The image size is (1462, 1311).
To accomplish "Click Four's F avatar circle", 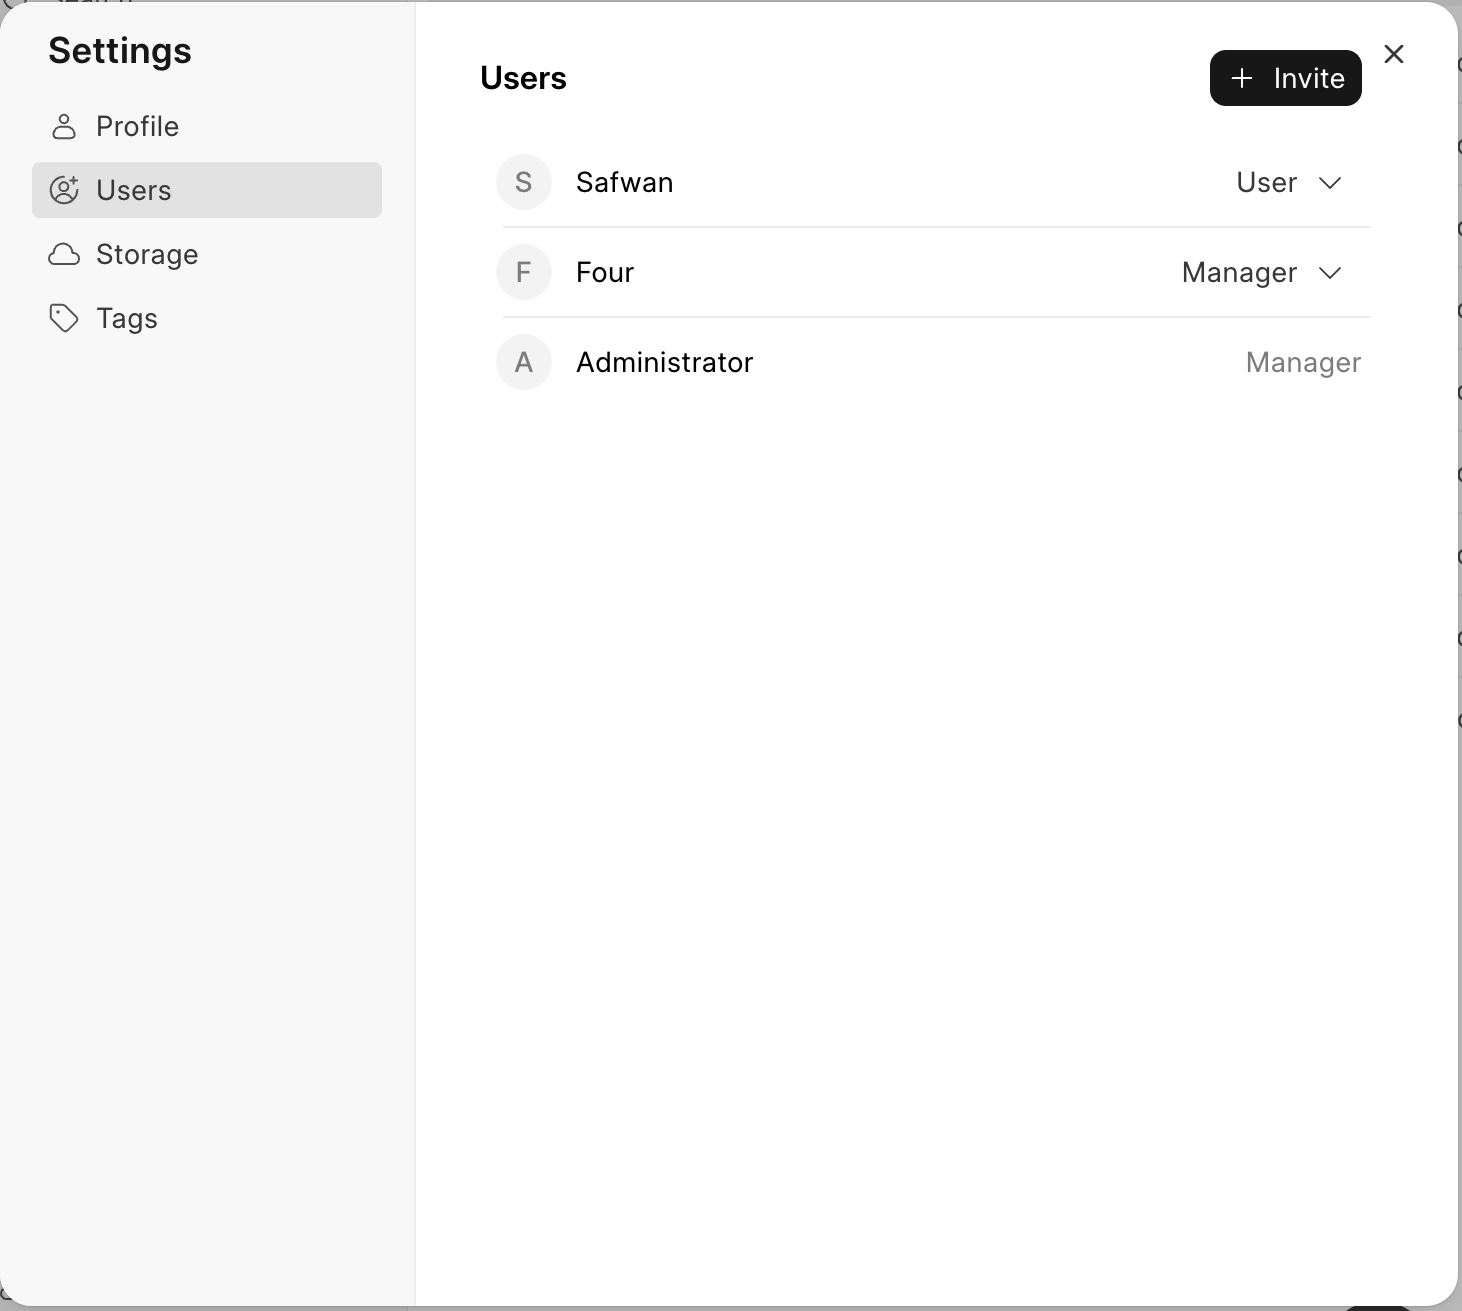I will point(524,272).
